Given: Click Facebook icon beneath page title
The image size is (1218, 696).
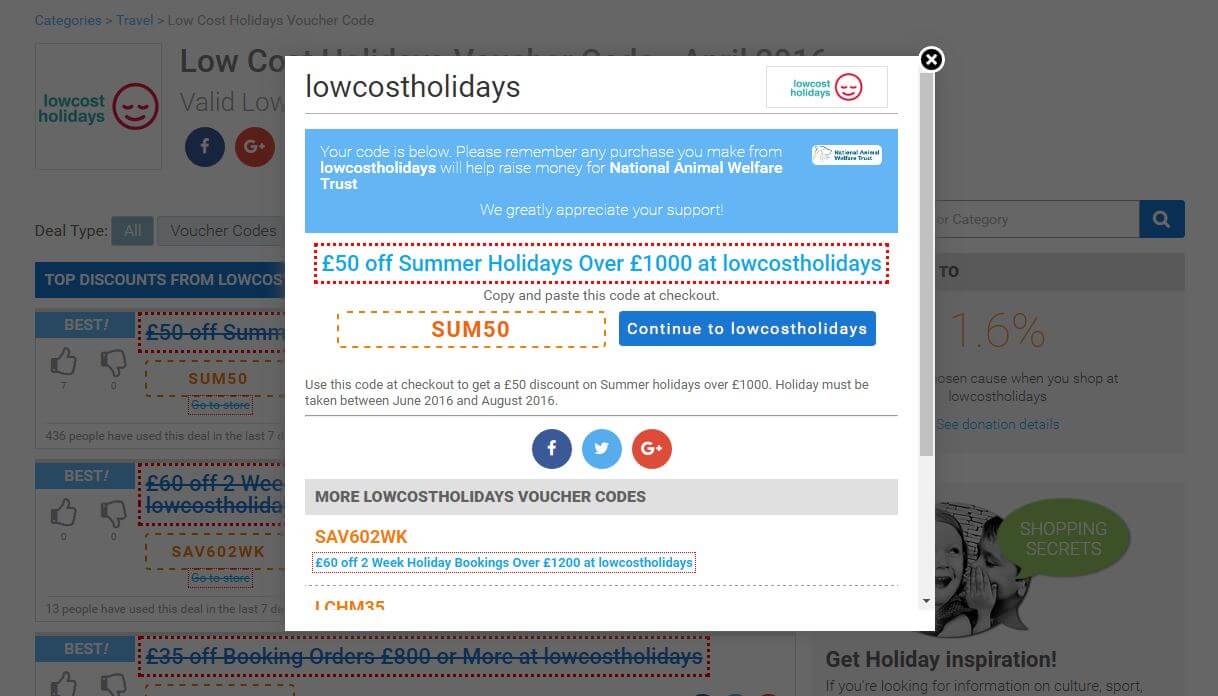Looking at the screenshot, I should click(205, 147).
